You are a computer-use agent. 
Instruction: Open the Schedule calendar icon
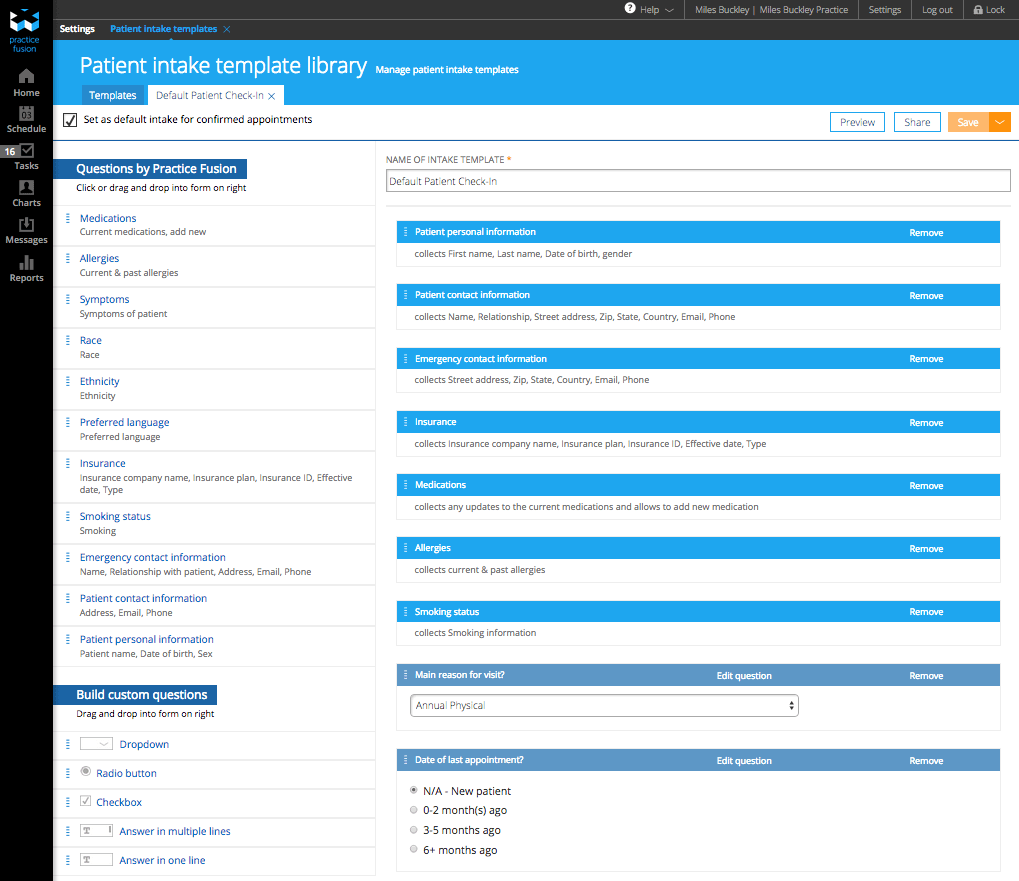point(26,114)
